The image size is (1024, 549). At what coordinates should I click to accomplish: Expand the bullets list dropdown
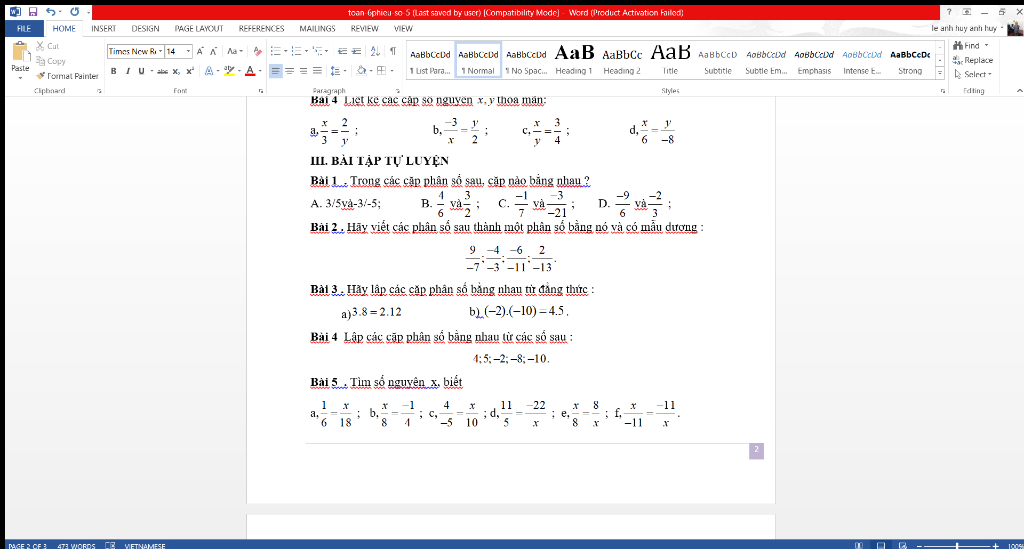(x=285, y=51)
